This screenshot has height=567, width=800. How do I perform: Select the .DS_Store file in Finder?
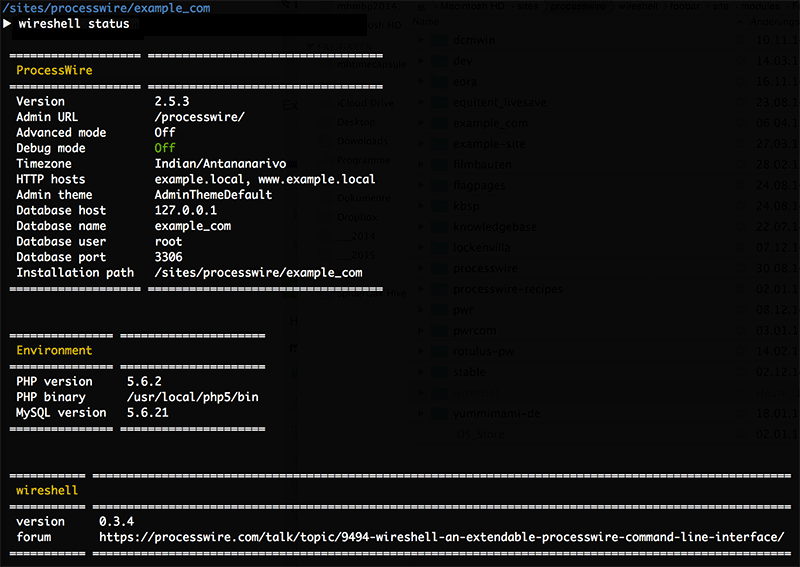[x=479, y=434]
